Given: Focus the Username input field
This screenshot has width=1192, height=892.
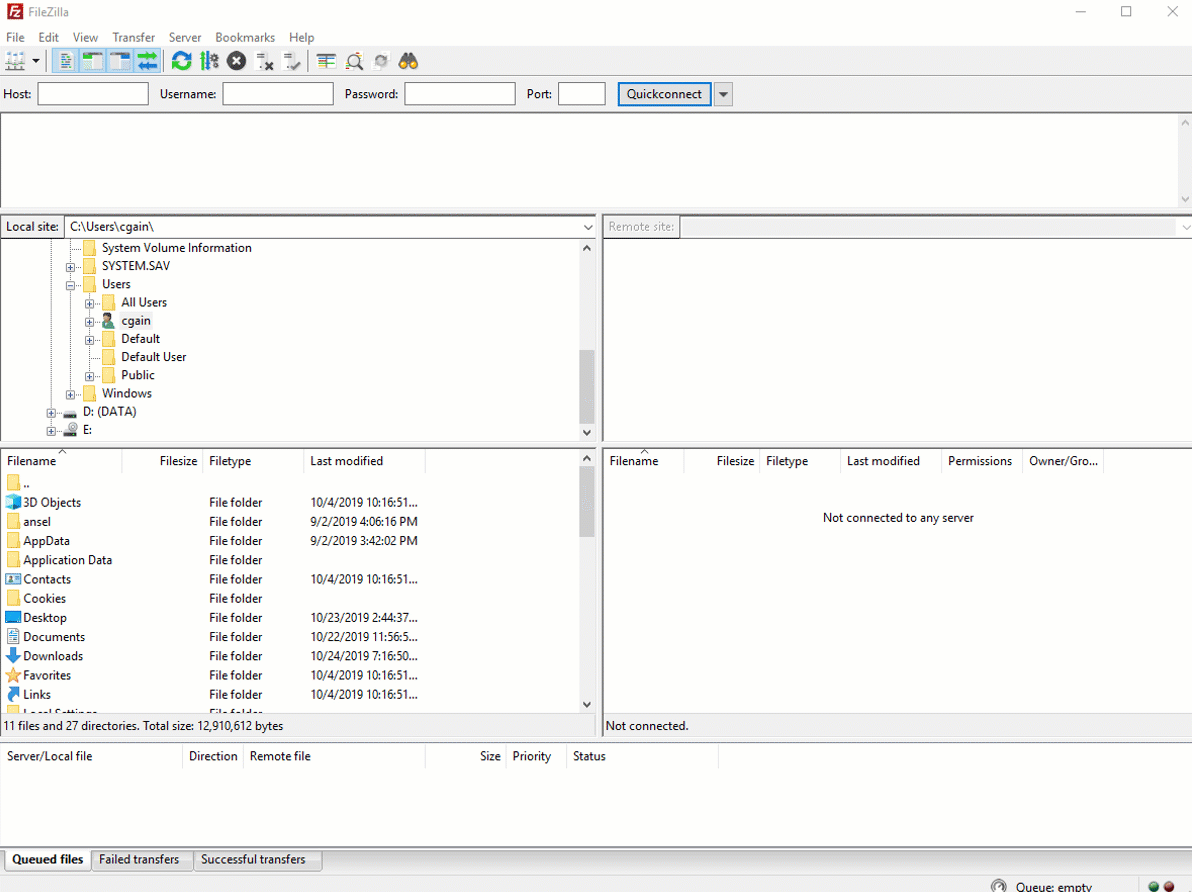Looking at the screenshot, I should [277, 94].
